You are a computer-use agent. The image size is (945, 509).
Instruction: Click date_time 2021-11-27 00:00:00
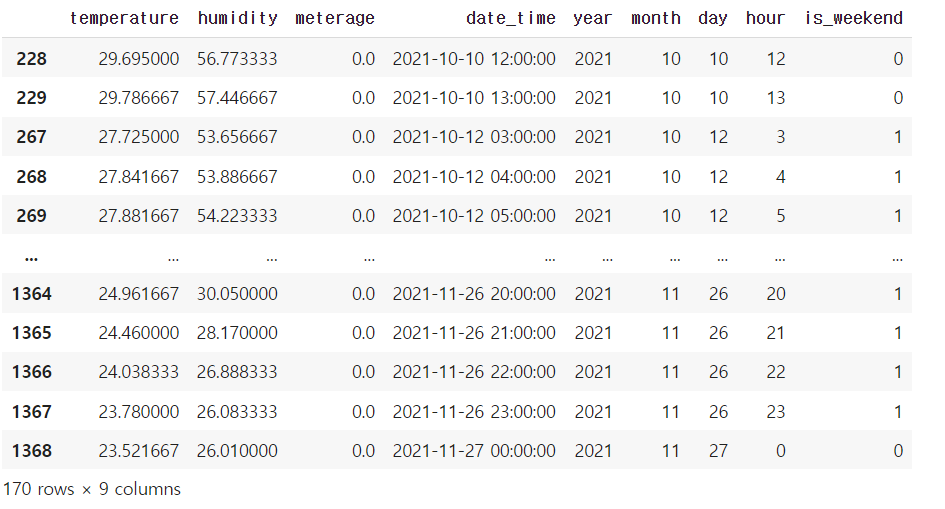coord(474,451)
